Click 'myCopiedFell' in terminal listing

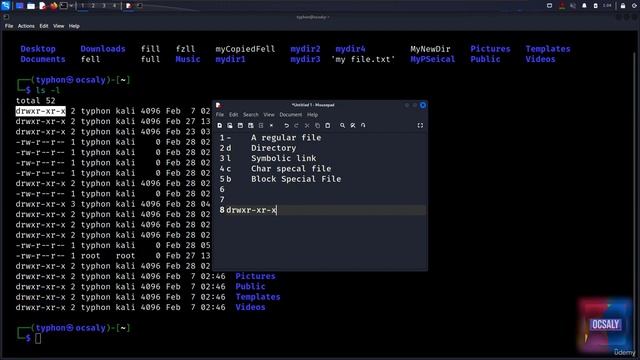pyautogui.click(x=245, y=49)
